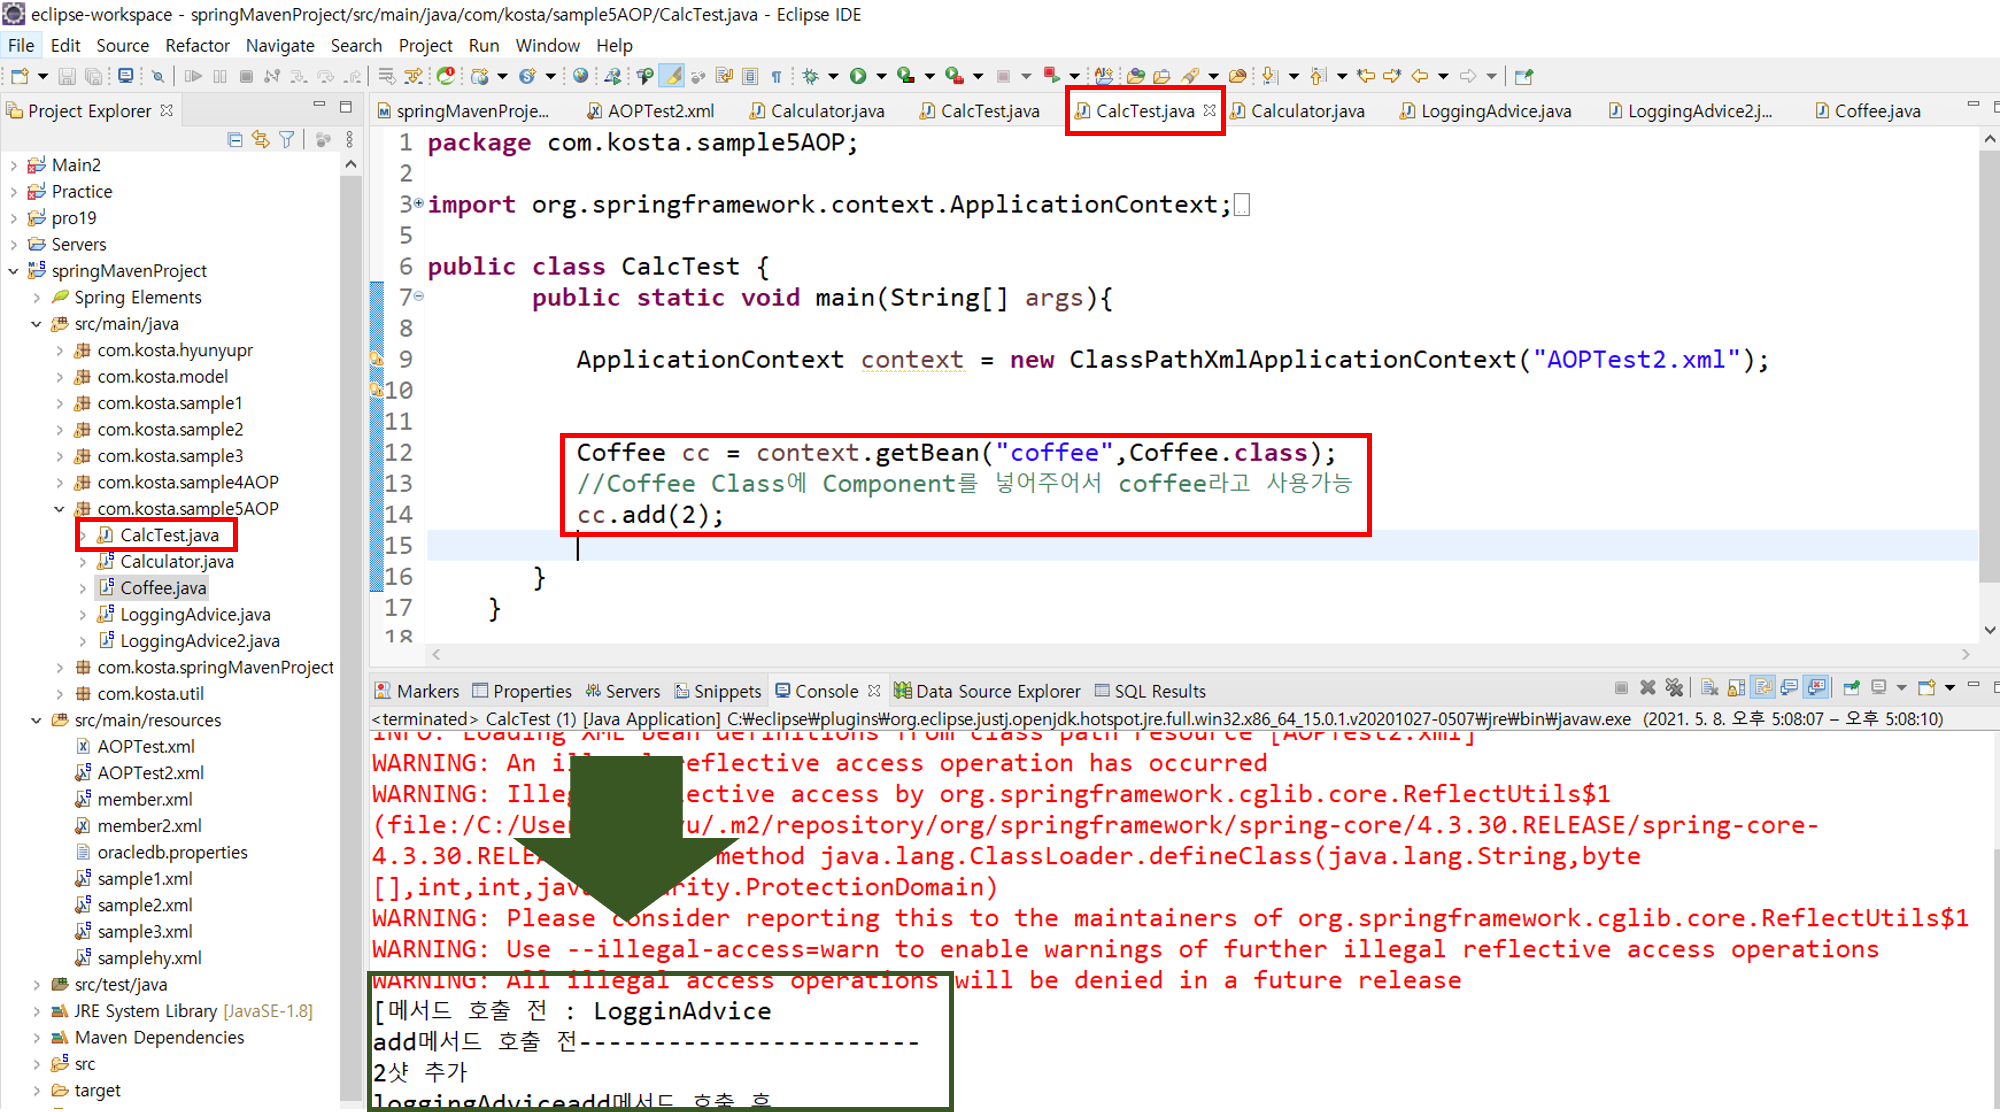Click Collapse All in Project Explorer

tap(235, 140)
